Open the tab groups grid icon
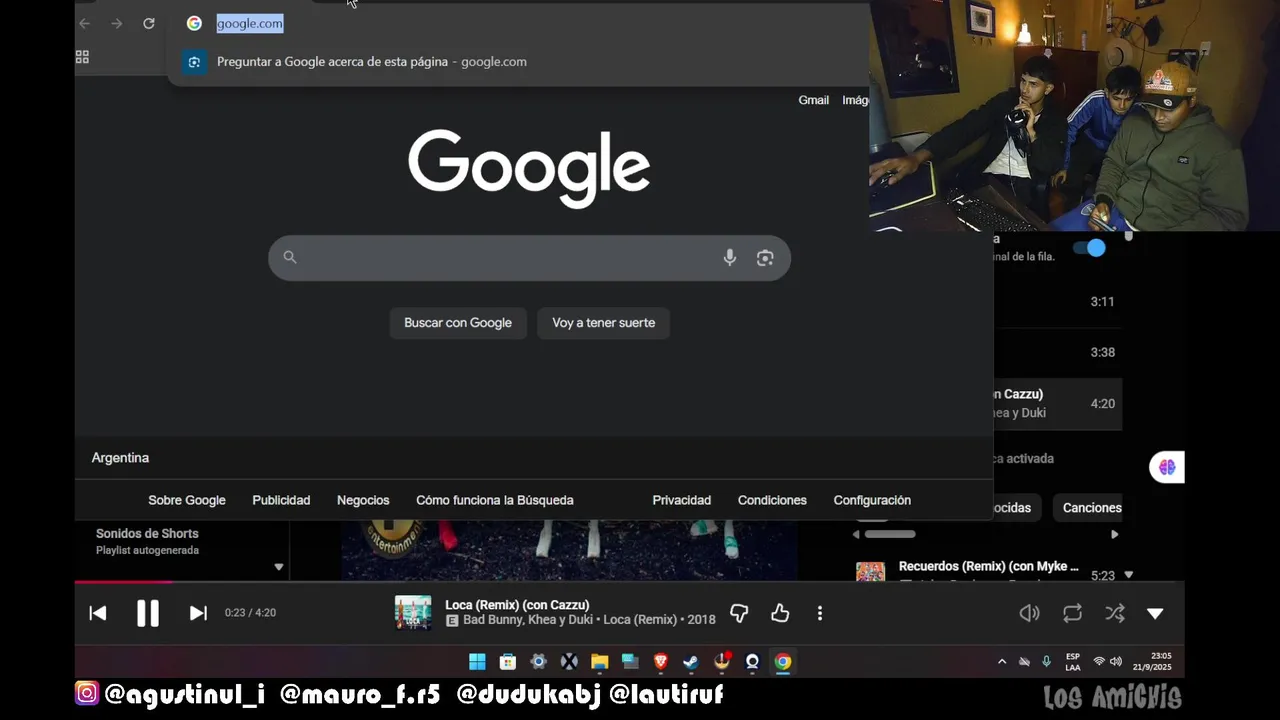 83,57
